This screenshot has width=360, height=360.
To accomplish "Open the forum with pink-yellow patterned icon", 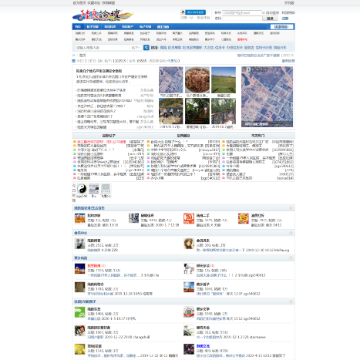I will click(x=243, y=218).
